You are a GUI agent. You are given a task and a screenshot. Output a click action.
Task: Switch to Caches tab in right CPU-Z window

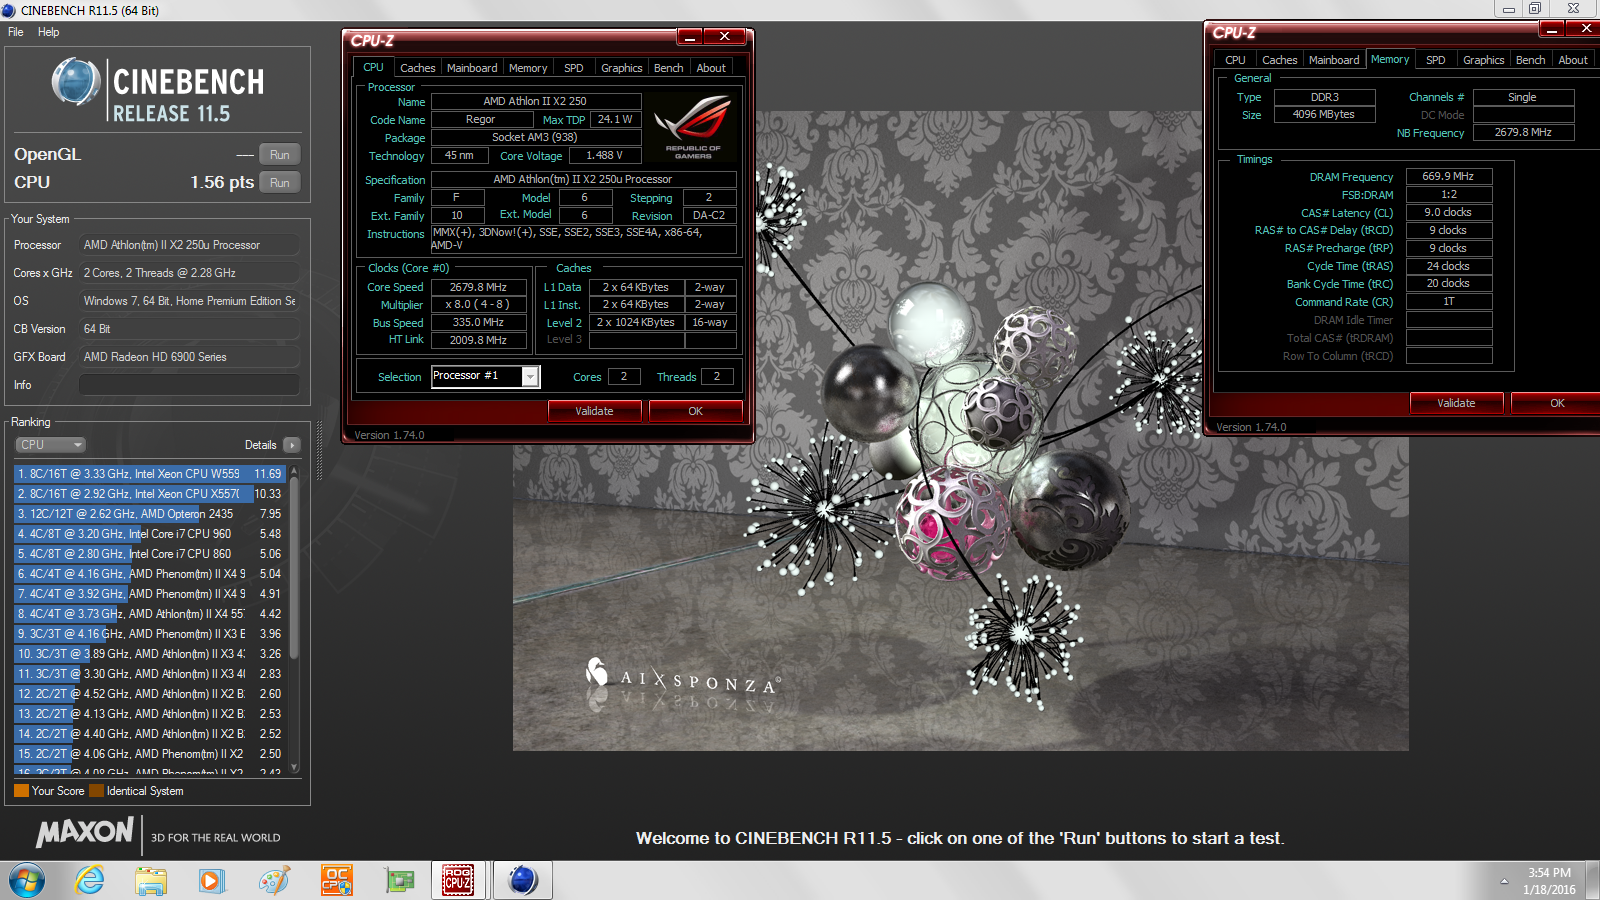1280,60
